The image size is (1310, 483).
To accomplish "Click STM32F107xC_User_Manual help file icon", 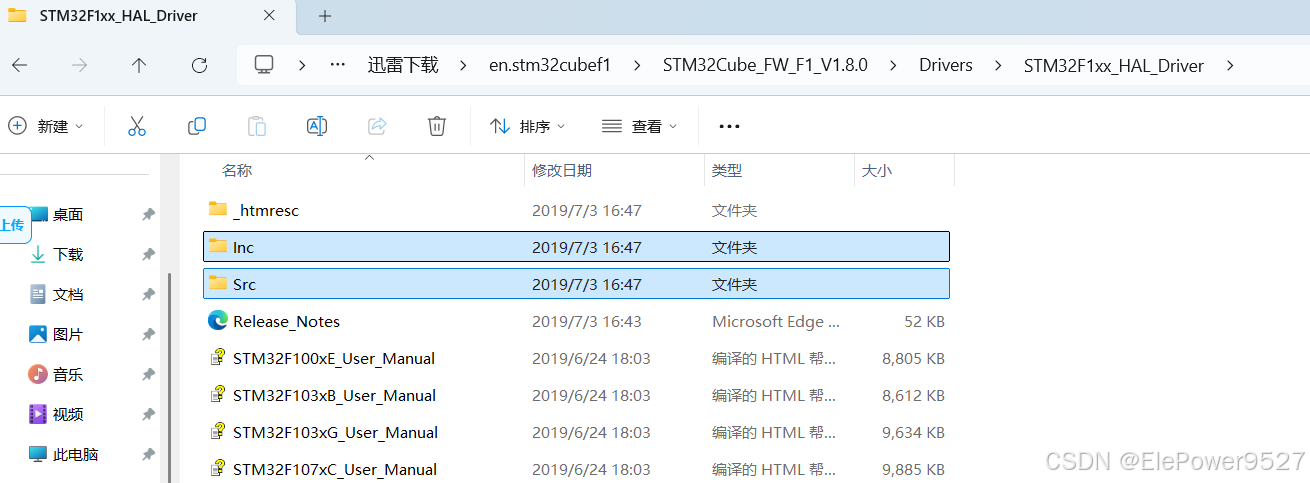I will 218,469.
